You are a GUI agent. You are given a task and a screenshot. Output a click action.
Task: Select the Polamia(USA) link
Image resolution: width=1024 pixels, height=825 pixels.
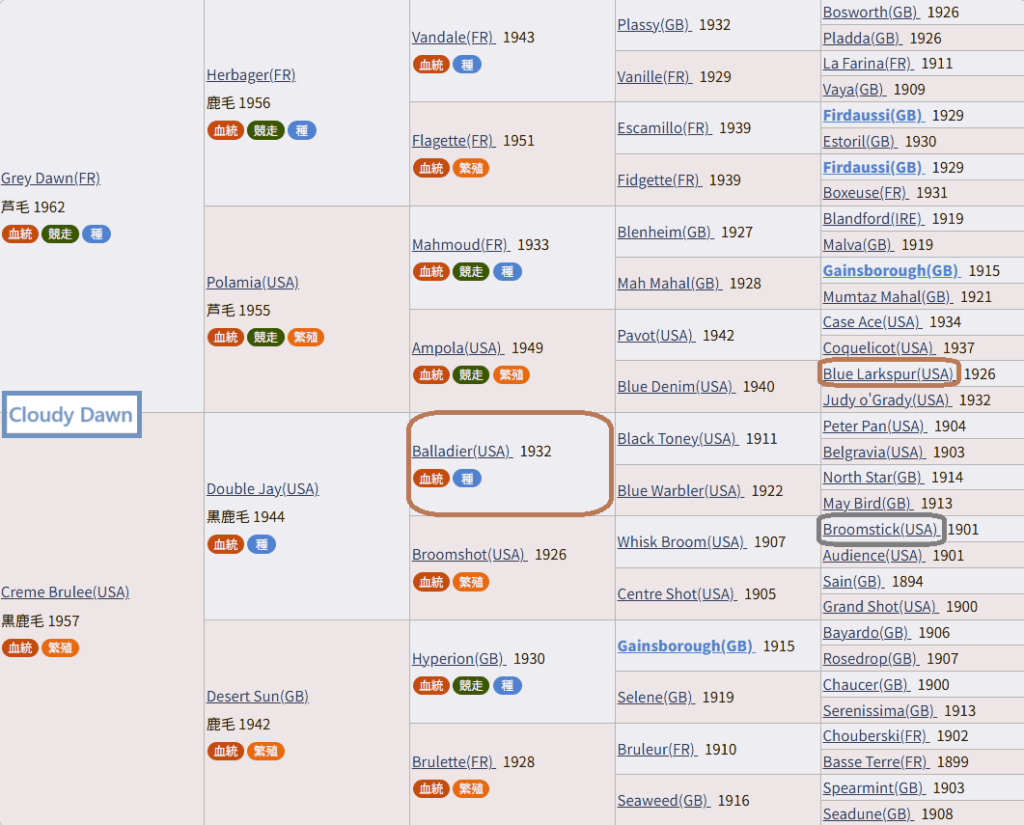[x=252, y=282]
